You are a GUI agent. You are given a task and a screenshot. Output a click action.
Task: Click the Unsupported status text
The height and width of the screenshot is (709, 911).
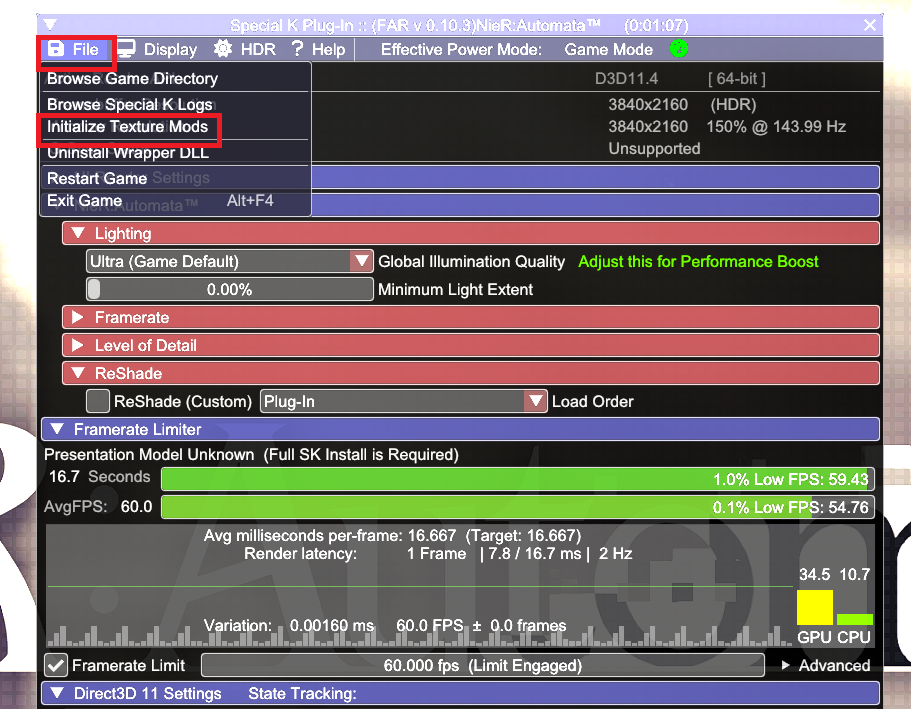[x=654, y=149]
